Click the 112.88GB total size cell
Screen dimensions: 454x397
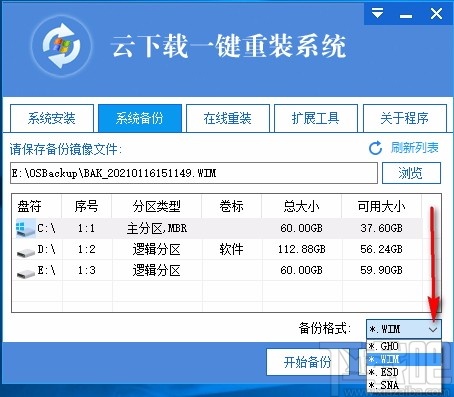(302, 249)
